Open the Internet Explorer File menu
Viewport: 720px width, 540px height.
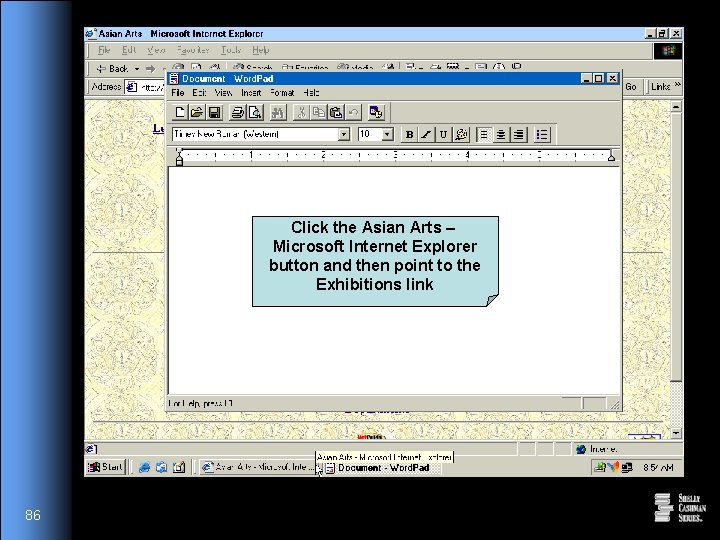click(104, 50)
